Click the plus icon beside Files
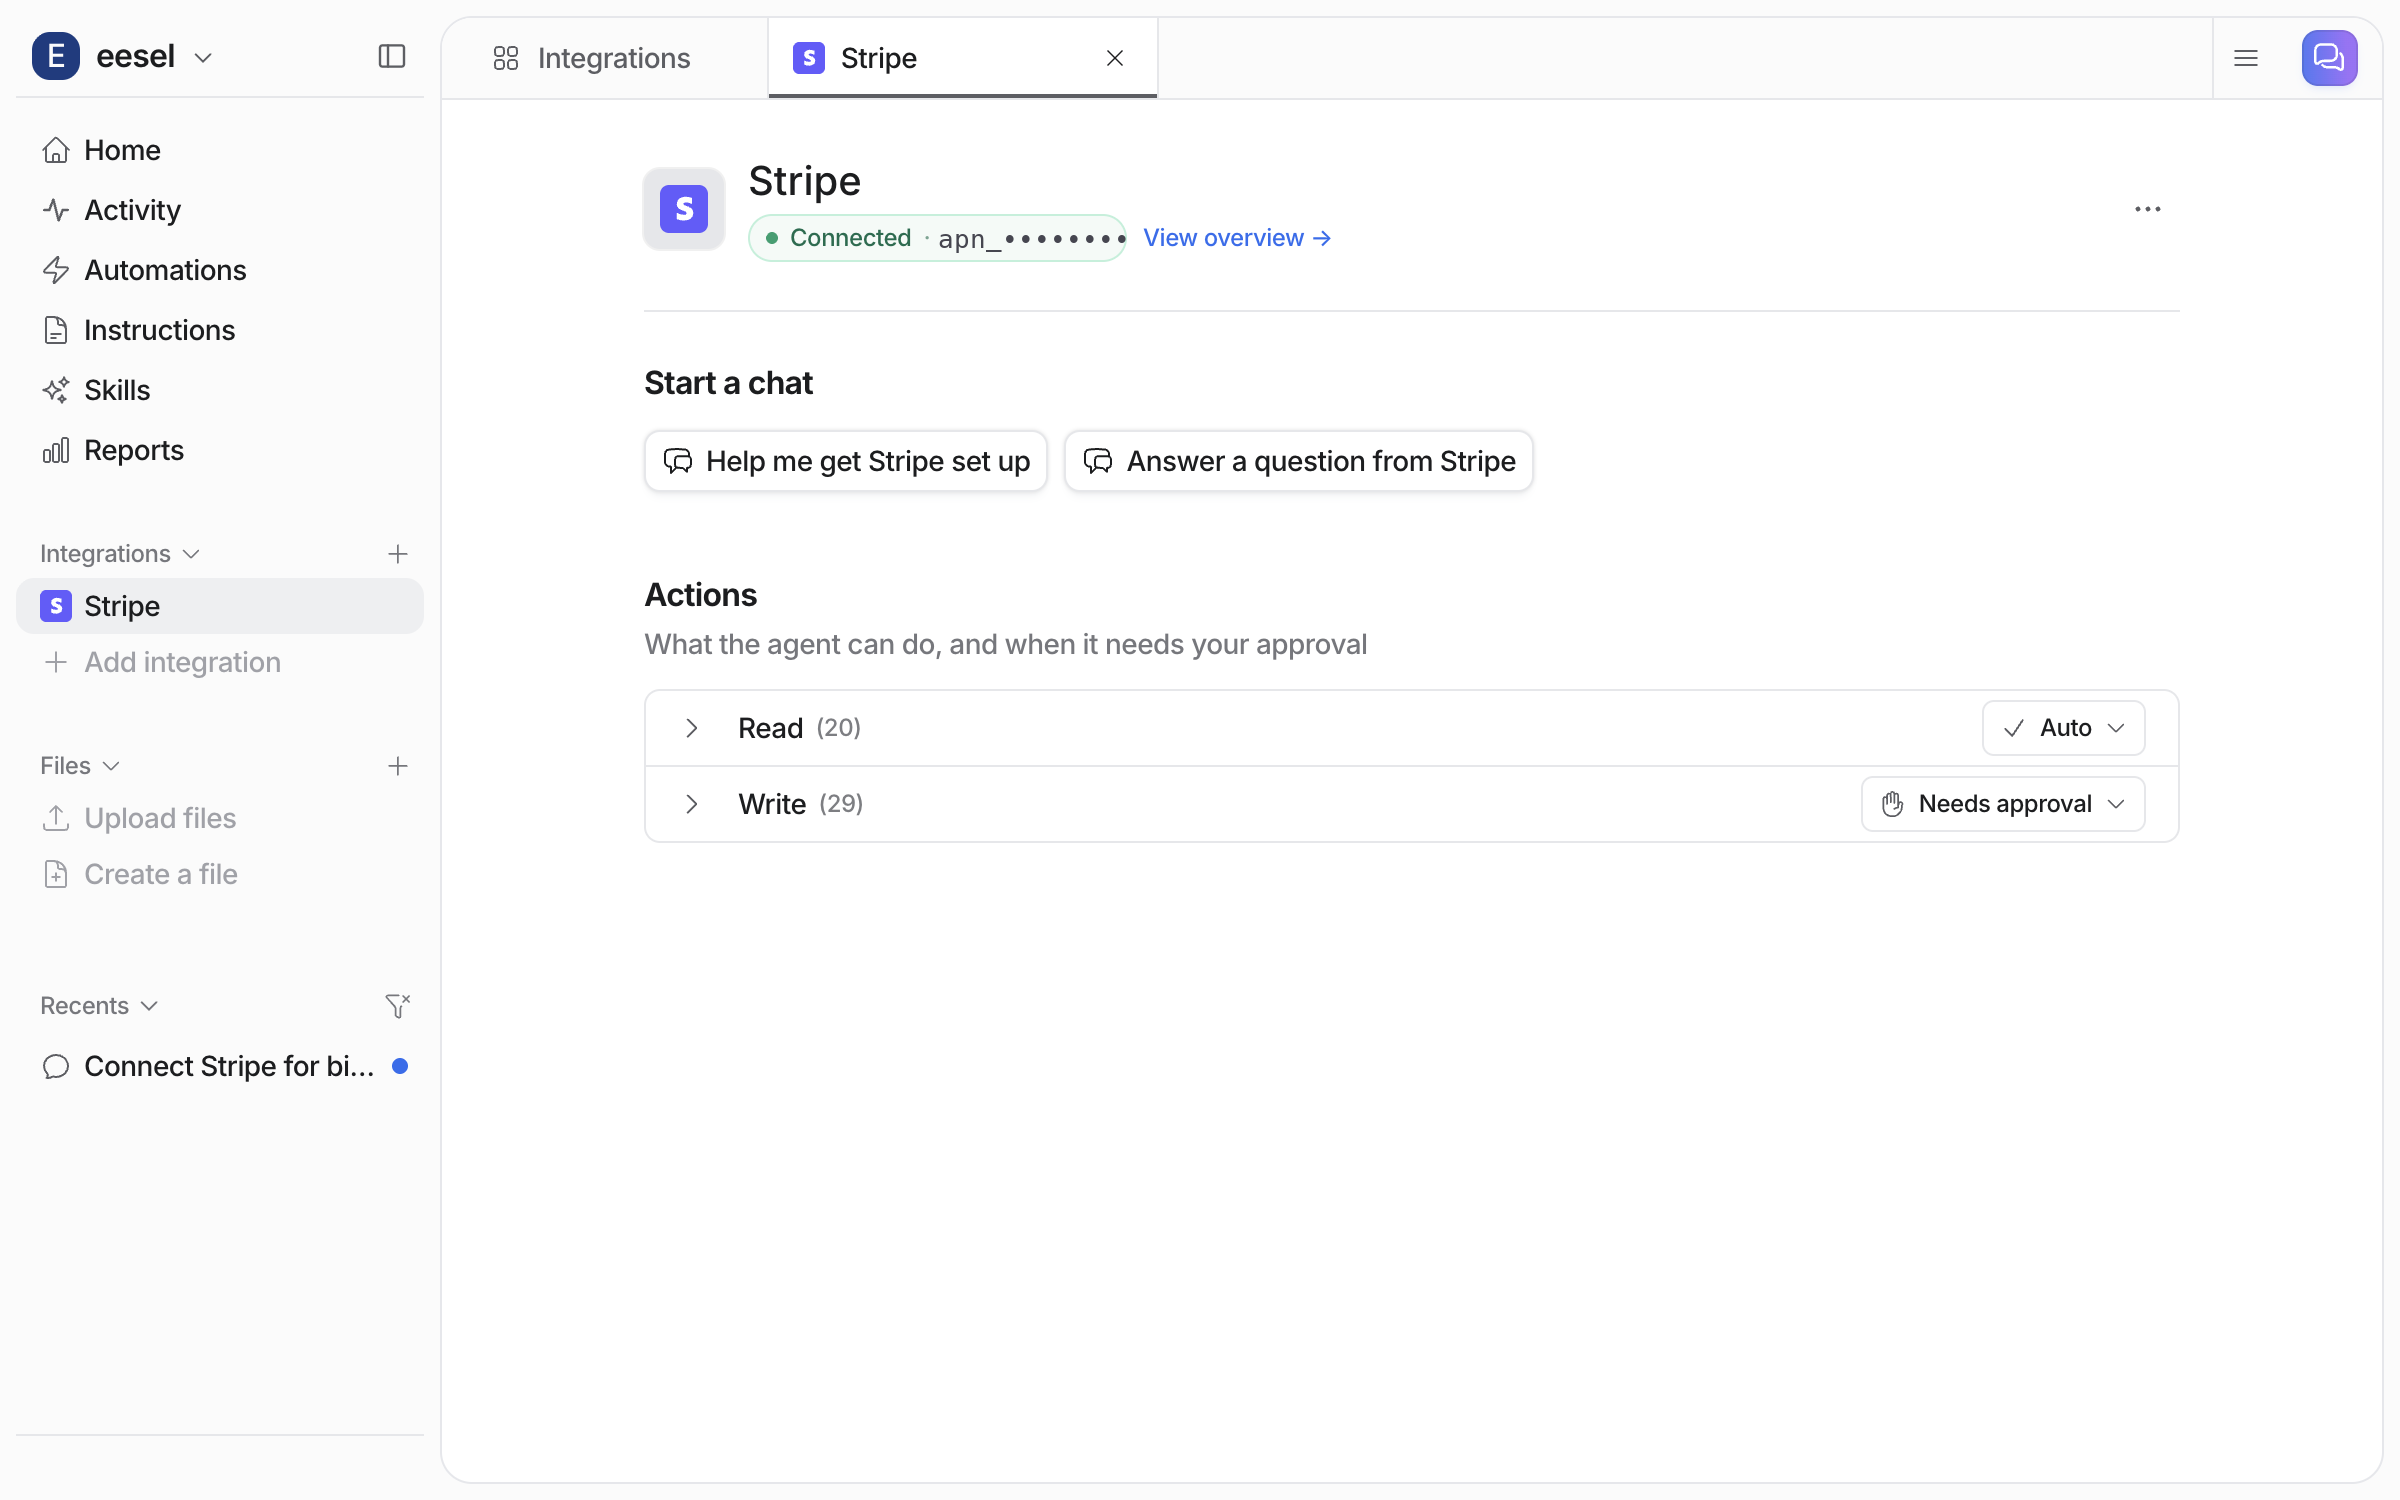Screen dimensions: 2400x1500 point(398,766)
